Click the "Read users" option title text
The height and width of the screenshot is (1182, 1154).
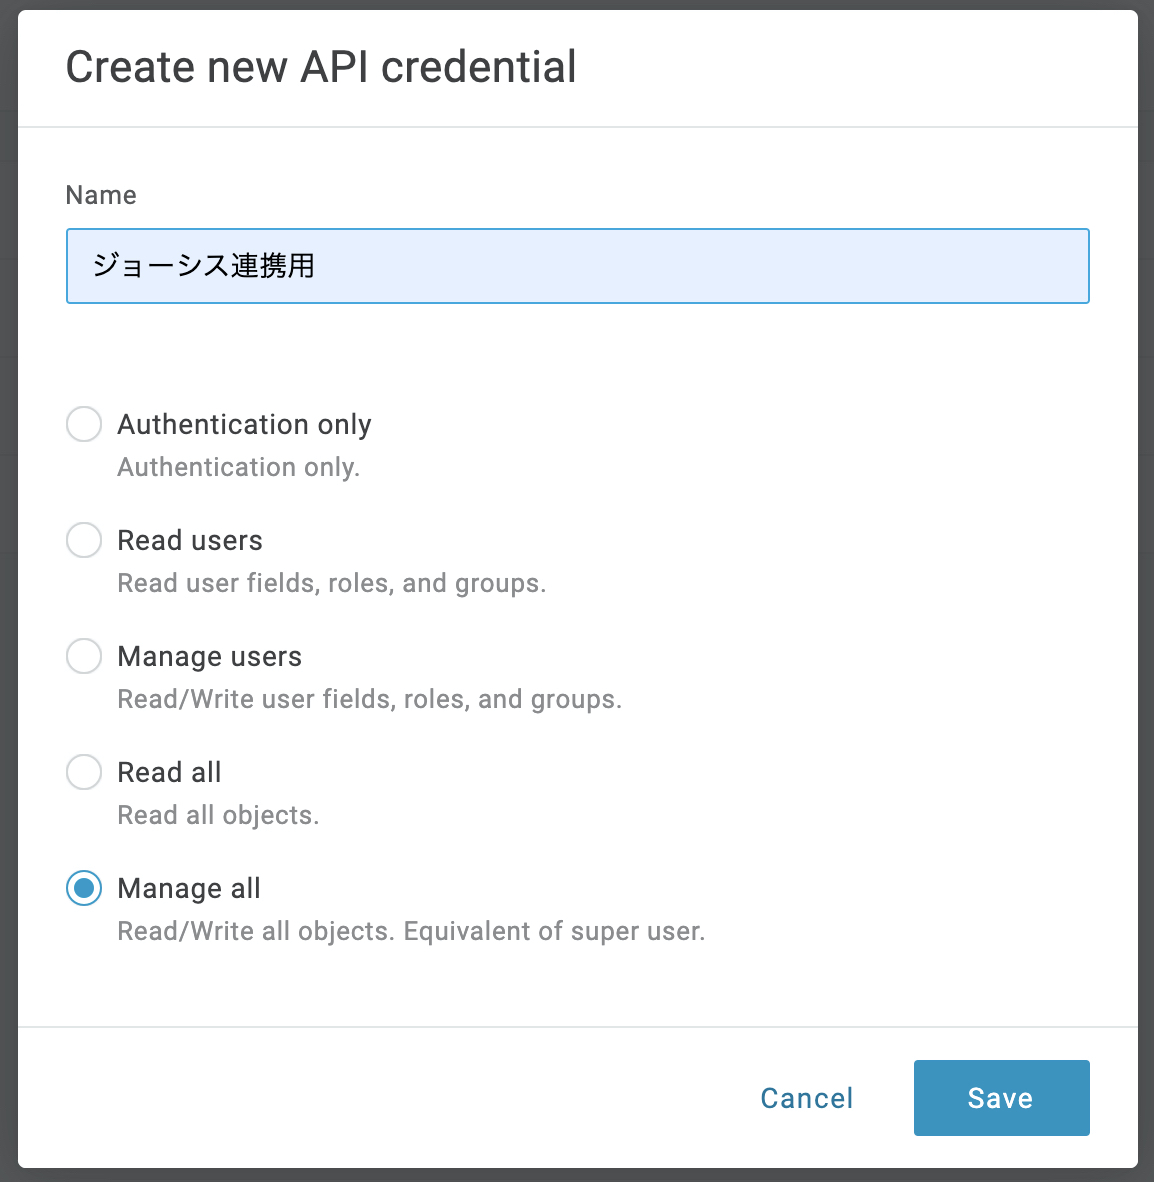click(190, 541)
